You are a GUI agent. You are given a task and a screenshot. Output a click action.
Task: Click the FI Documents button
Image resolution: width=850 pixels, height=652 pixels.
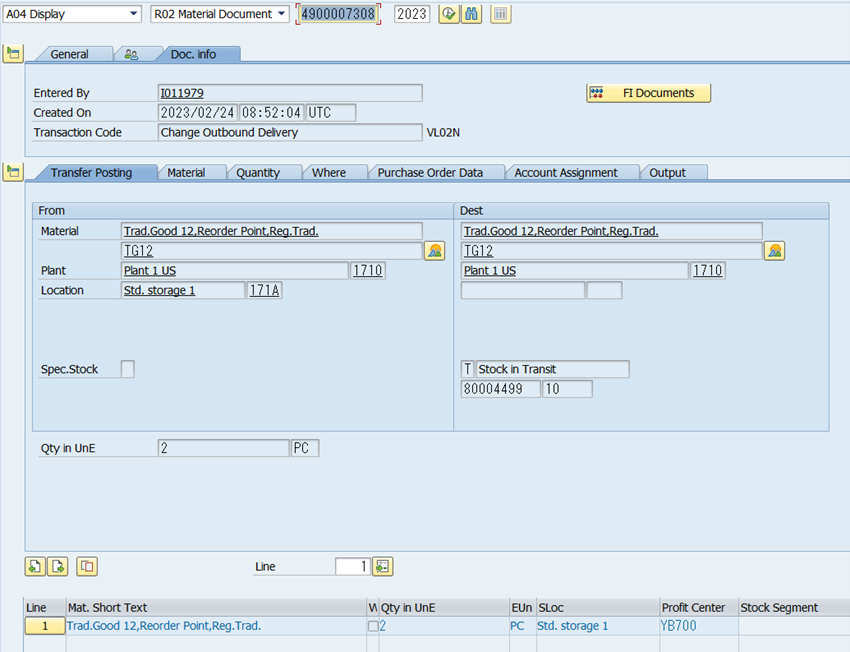tap(648, 93)
